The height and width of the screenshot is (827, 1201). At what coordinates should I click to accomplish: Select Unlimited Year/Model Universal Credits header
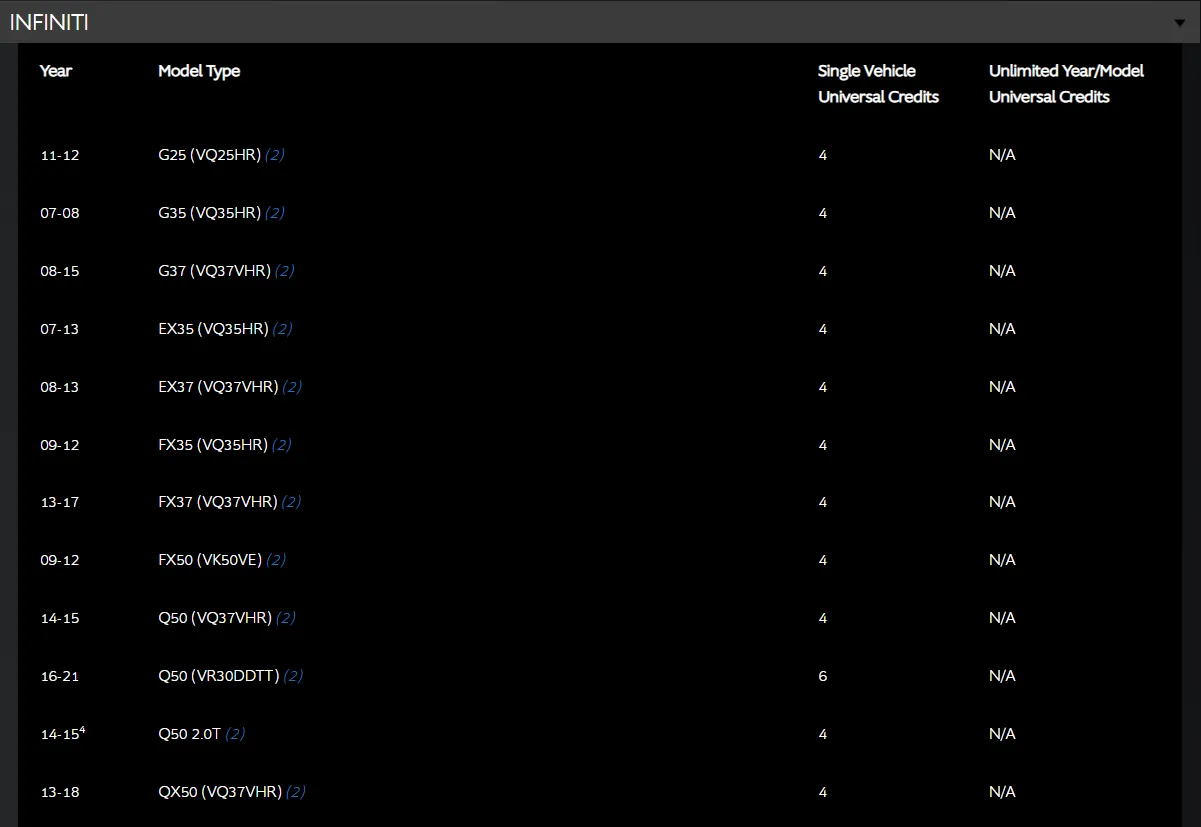point(1066,84)
